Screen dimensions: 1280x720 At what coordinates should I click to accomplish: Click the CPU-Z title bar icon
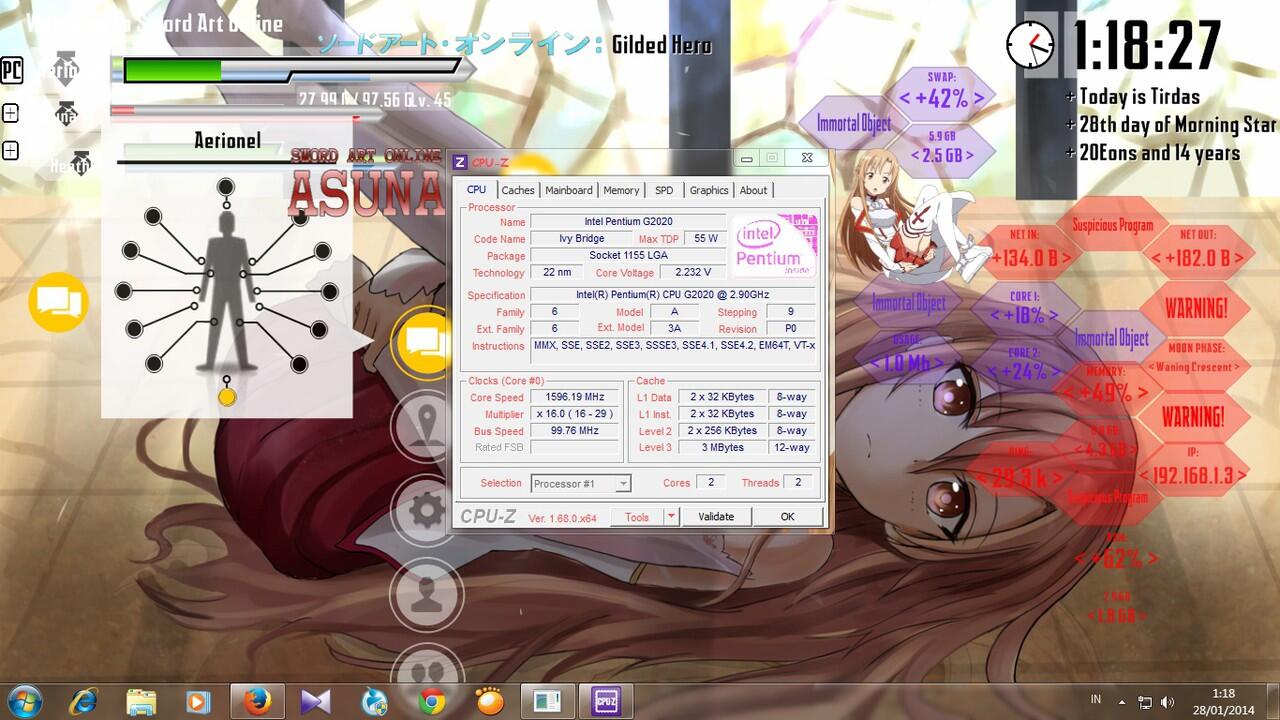[459, 161]
